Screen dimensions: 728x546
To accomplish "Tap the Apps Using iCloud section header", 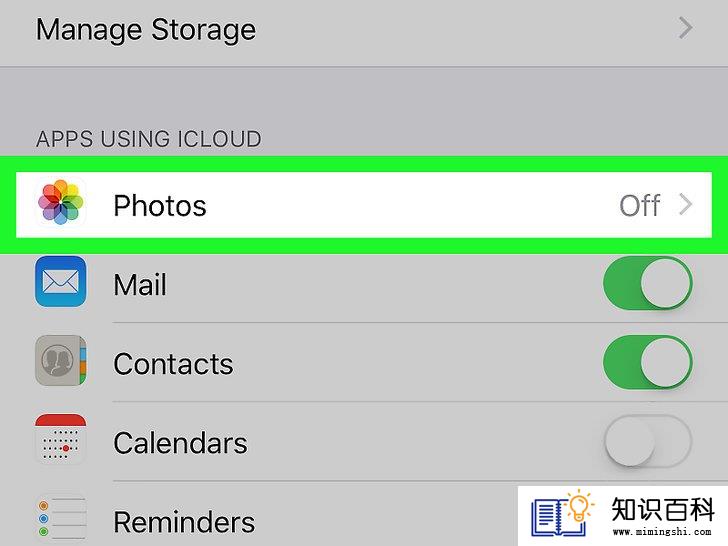I will (149, 139).
